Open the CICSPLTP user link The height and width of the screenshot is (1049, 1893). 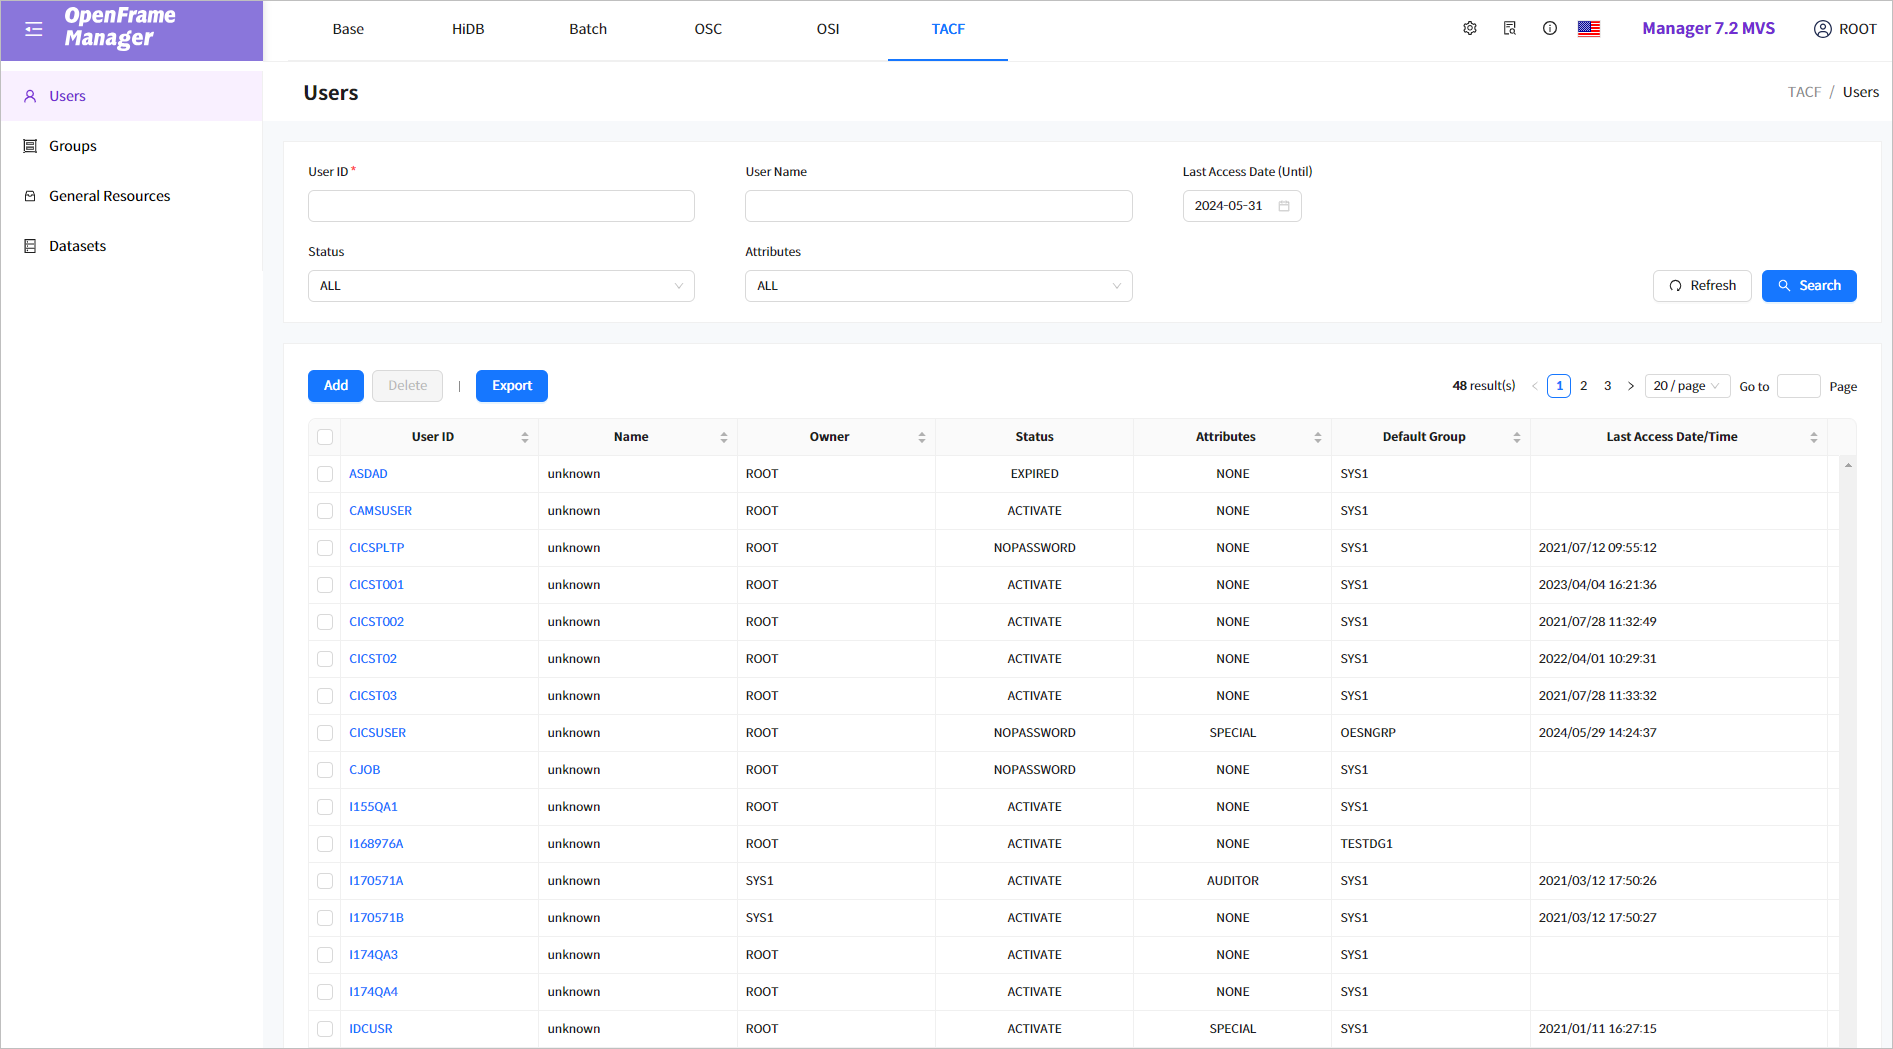click(x=376, y=548)
